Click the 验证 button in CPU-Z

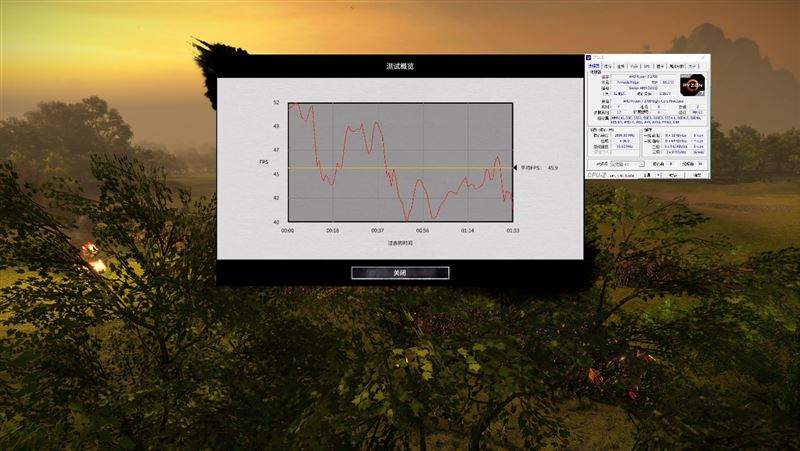[x=672, y=175]
